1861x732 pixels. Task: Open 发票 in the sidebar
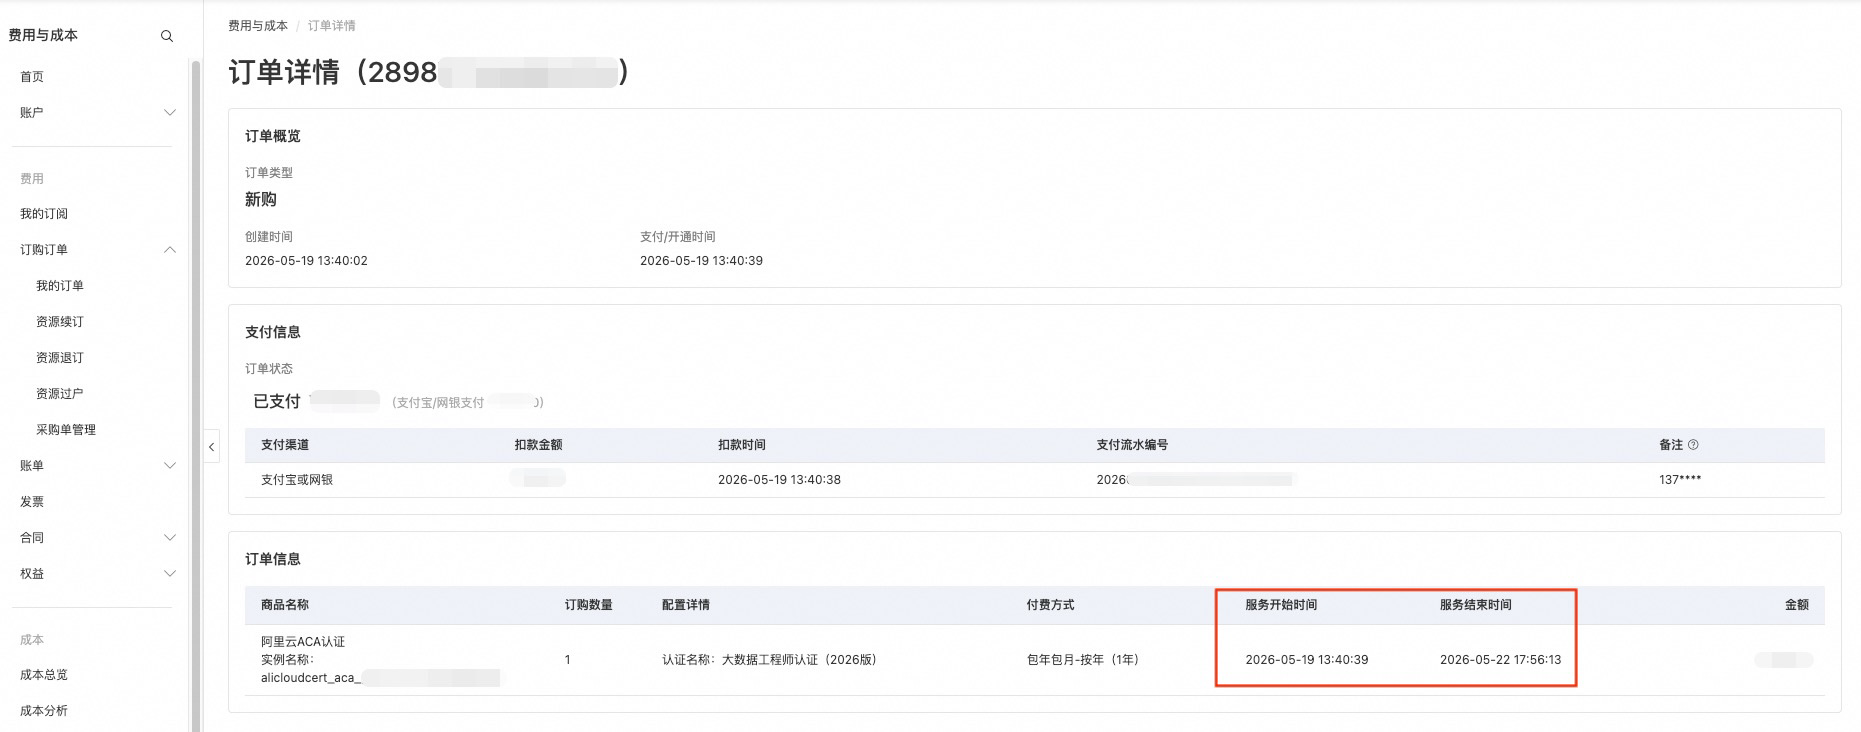(32, 502)
